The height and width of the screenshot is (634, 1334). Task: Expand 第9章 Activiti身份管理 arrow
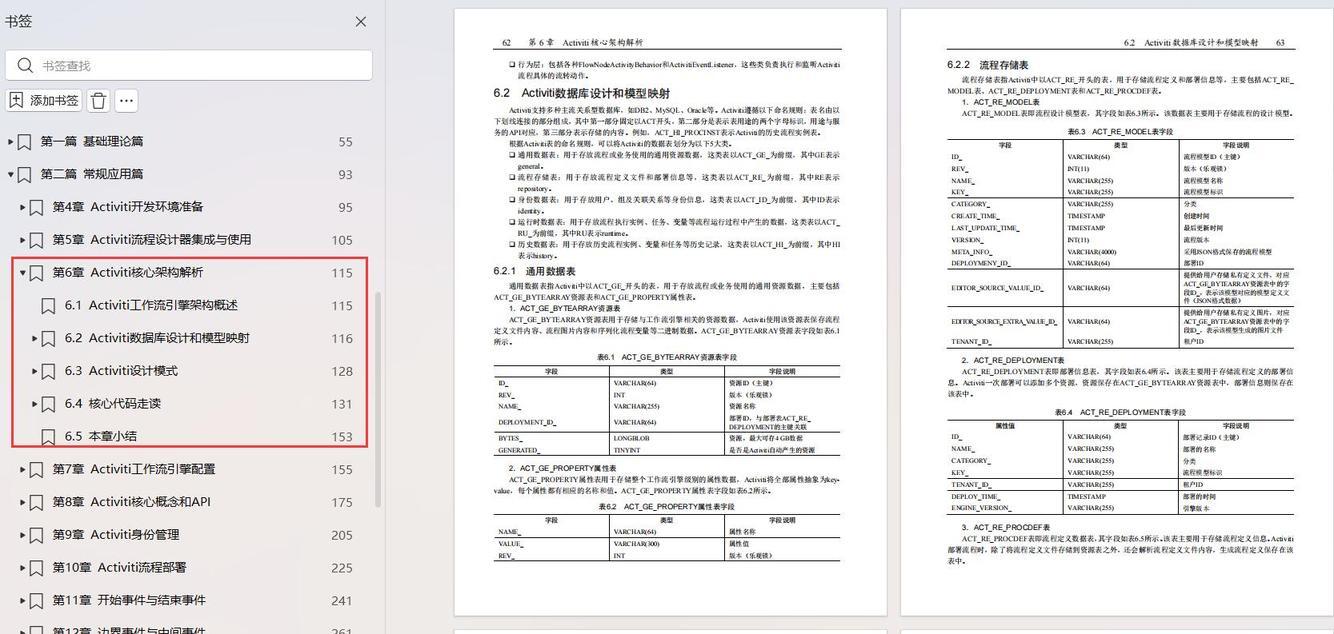pos(23,535)
